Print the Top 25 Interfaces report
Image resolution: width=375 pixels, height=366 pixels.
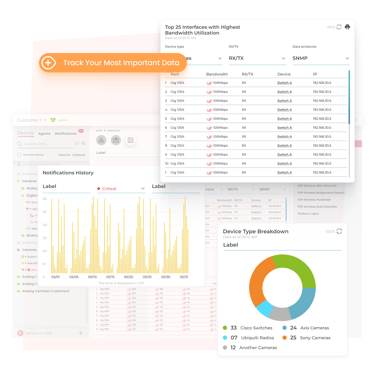(347, 27)
